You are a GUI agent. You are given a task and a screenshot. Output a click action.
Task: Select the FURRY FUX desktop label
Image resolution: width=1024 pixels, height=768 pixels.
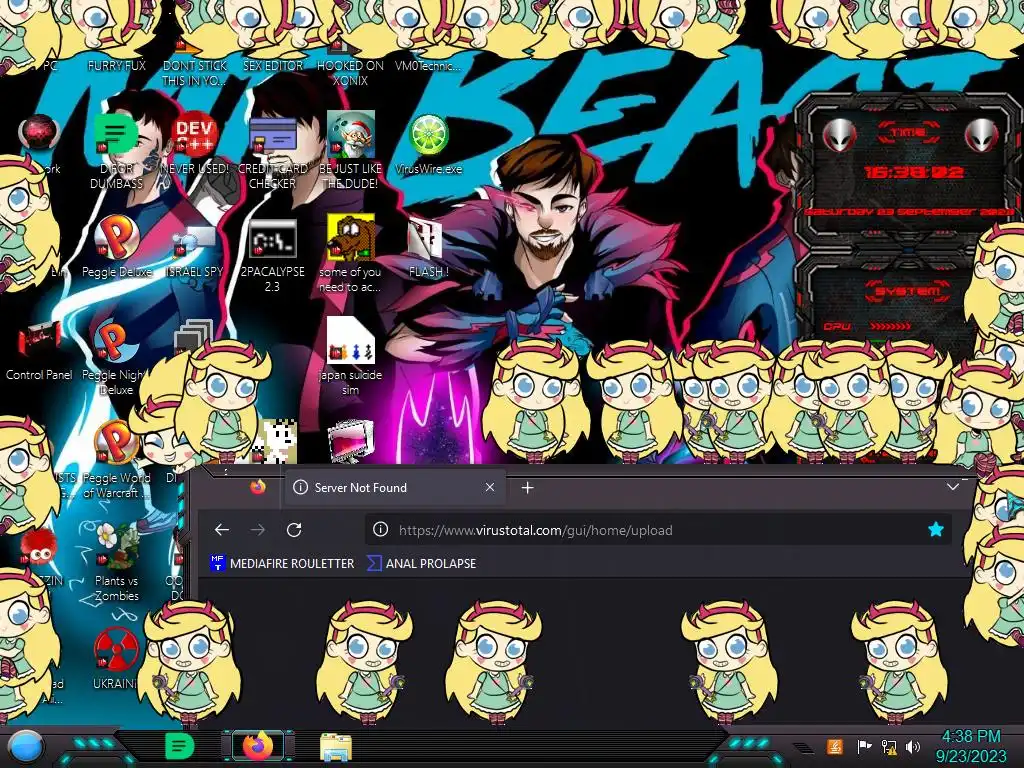[116, 66]
